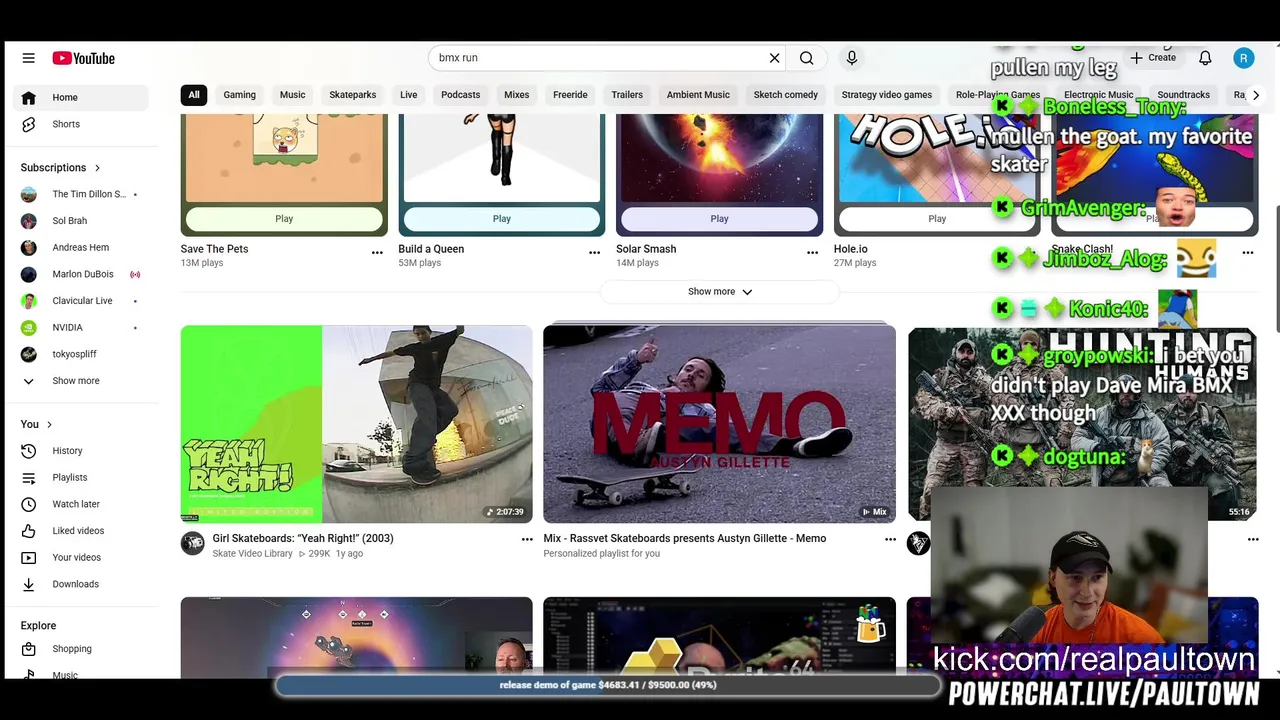Select Strategy video games chip
This screenshot has width=1280, height=720.
point(887,95)
